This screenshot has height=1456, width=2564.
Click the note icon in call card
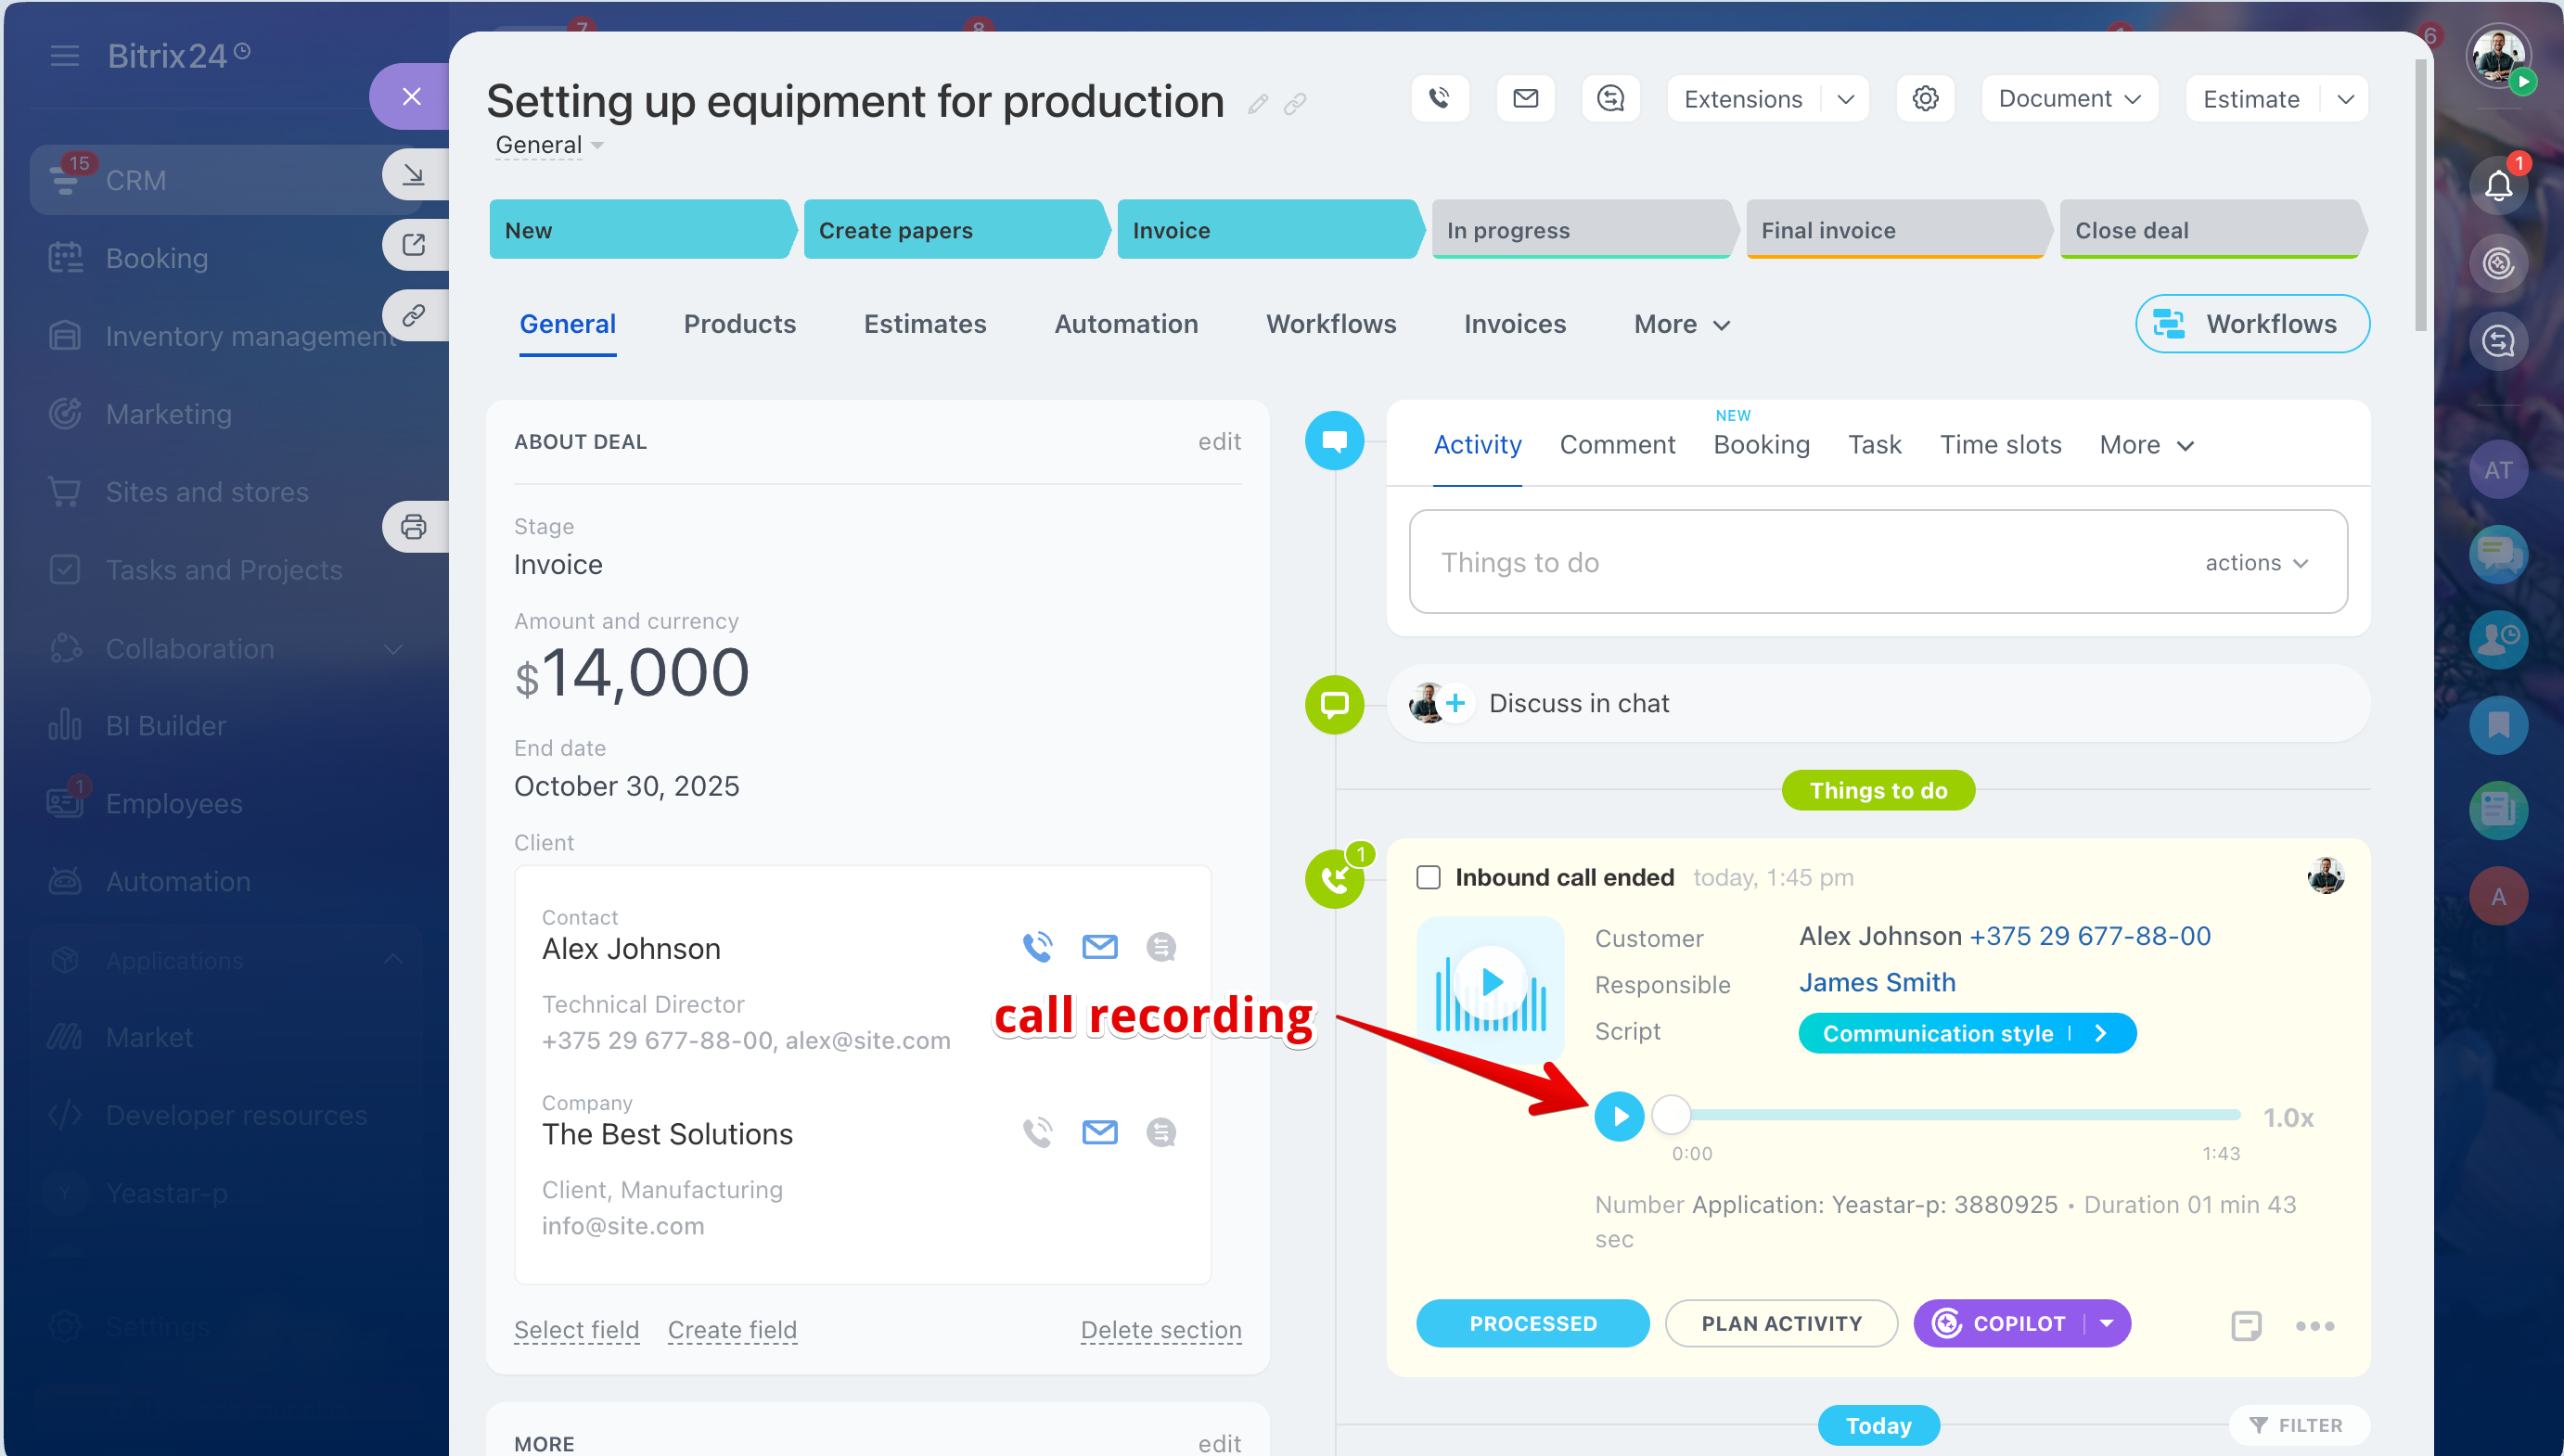pos(2246,1325)
